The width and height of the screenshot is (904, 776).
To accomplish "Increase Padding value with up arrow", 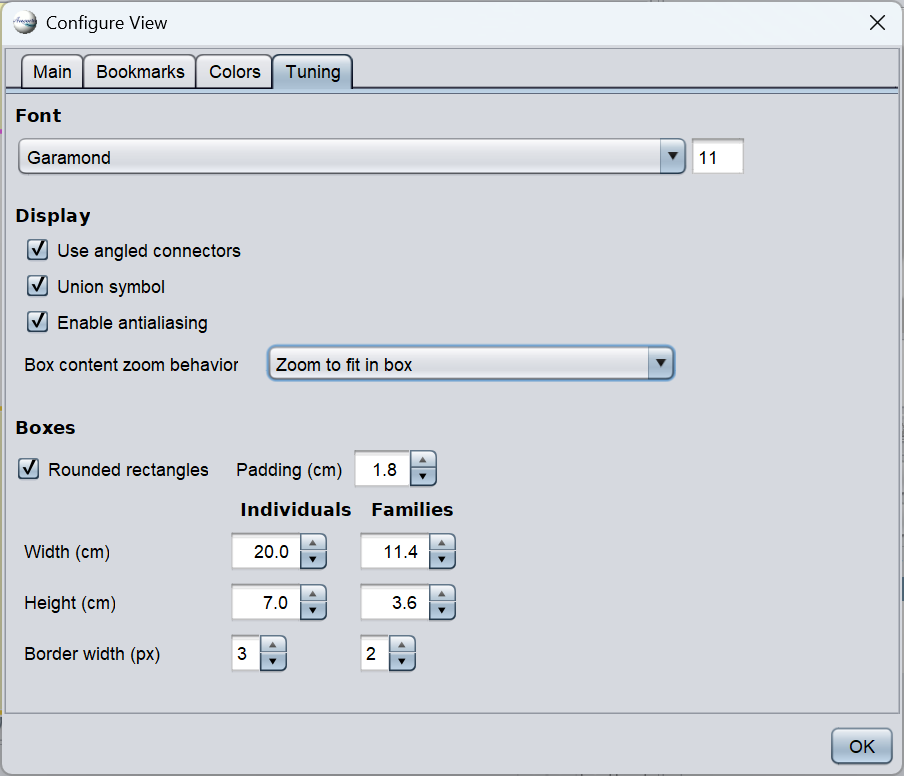I will (x=424, y=461).
